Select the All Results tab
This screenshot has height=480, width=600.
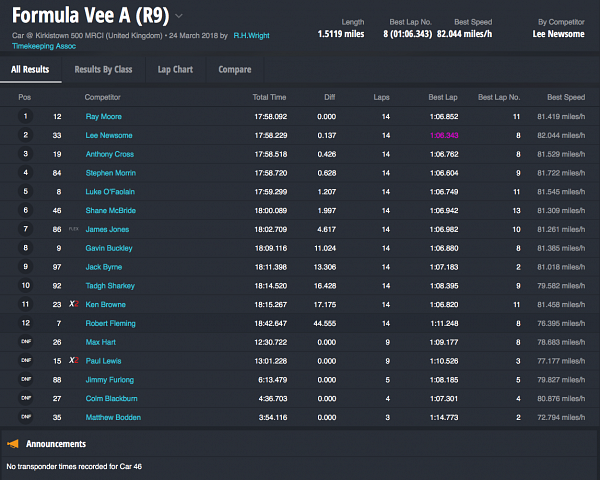point(30,70)
